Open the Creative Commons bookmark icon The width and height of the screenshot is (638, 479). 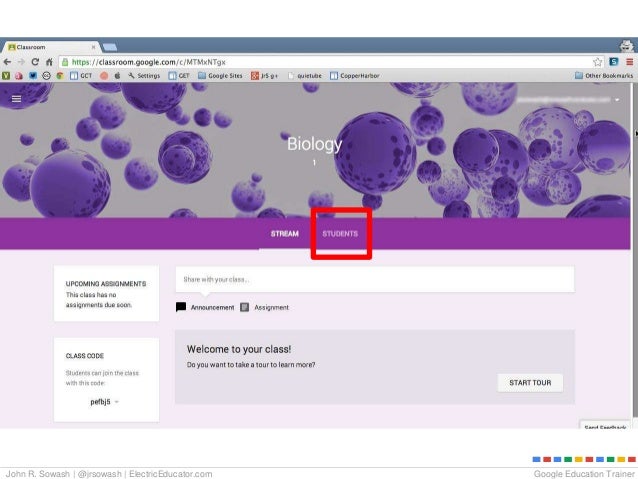pos(46,76)
